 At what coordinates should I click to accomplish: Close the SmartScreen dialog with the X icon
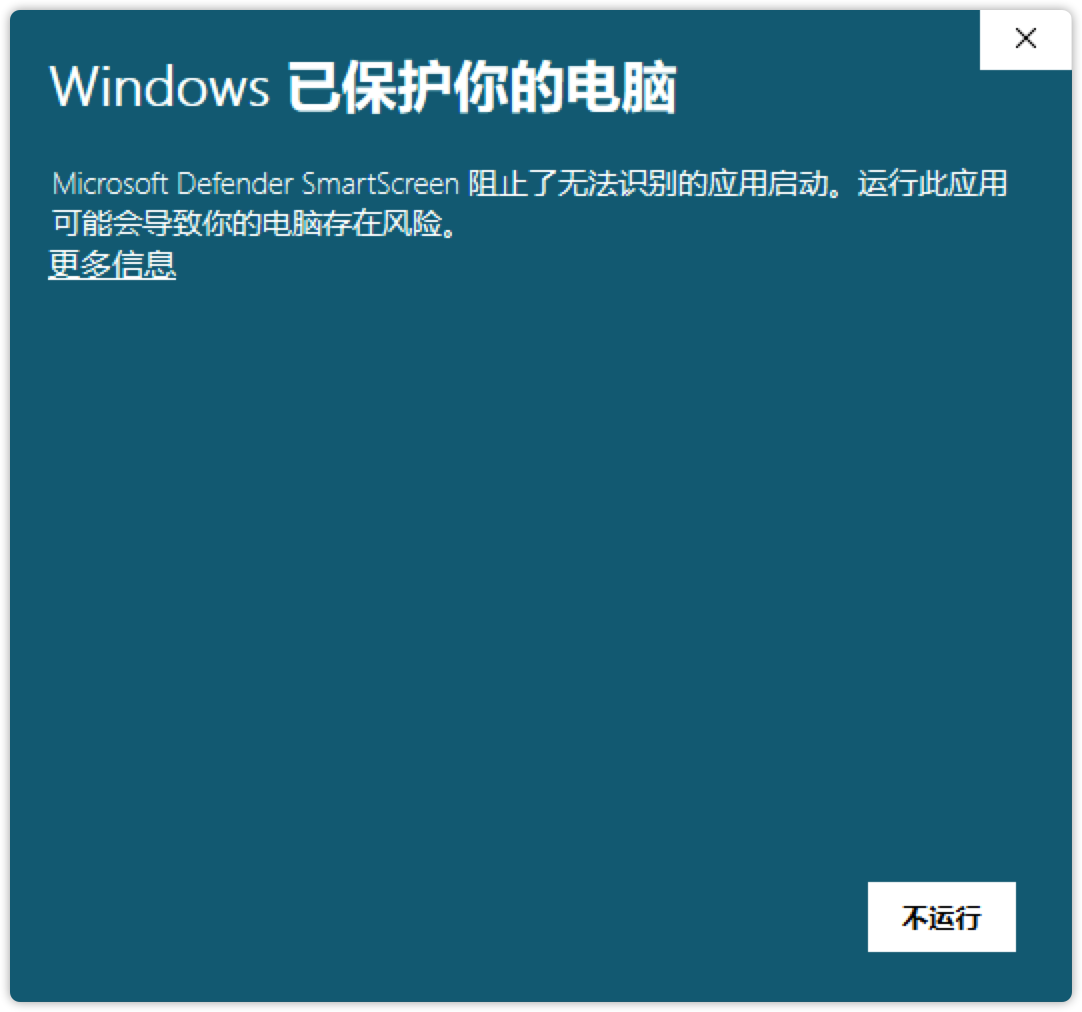[1025, 39]
